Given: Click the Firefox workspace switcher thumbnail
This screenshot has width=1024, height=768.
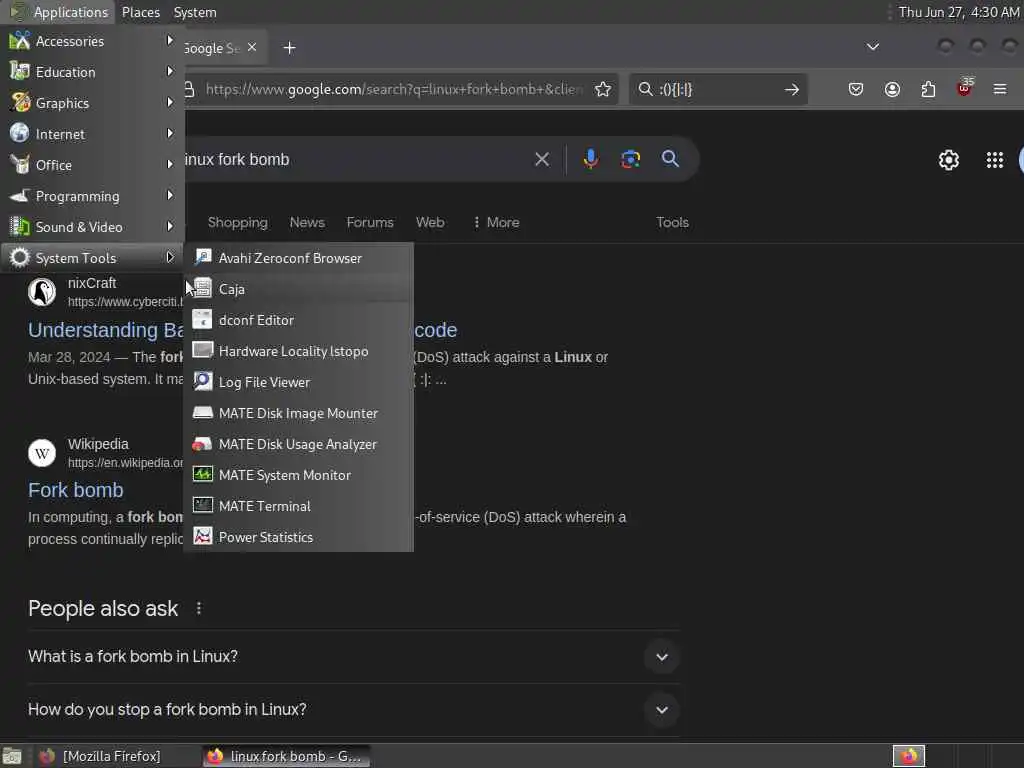Looking at the screenshot, I should pos(908,756).
